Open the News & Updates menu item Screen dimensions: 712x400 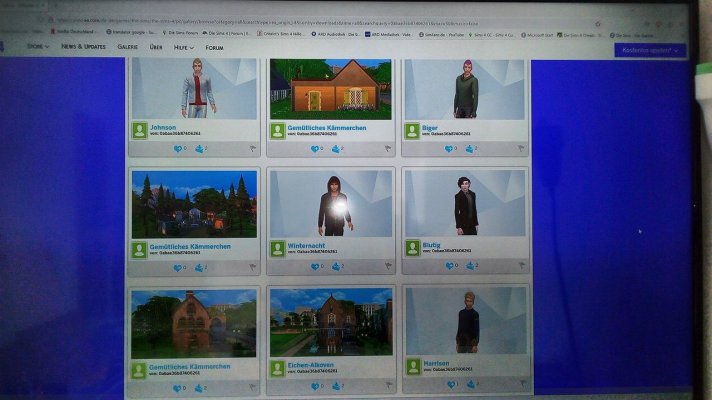coord(83,46)
